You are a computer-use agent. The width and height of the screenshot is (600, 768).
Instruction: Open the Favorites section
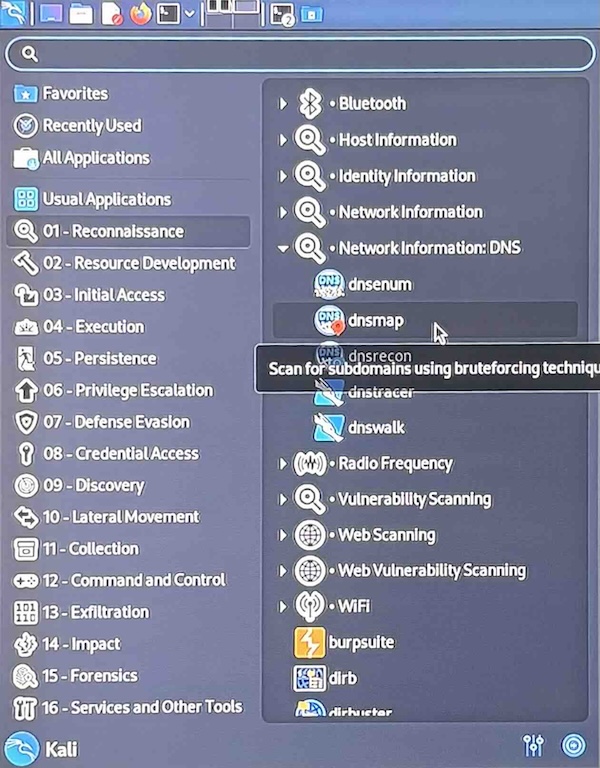(74, 94)
